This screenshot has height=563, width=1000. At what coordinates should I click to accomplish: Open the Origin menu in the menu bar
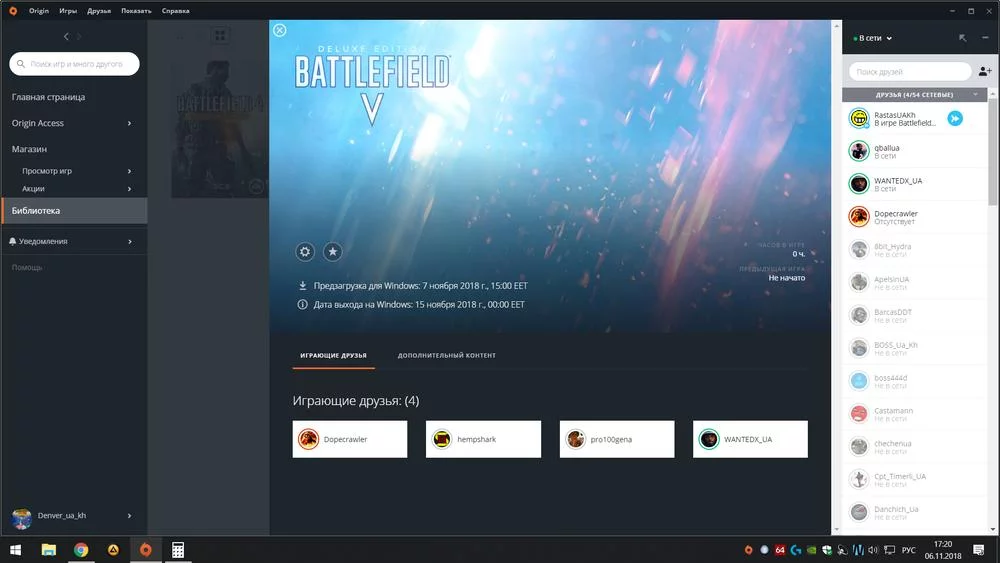pyautogui.click(x=39, y=11)
